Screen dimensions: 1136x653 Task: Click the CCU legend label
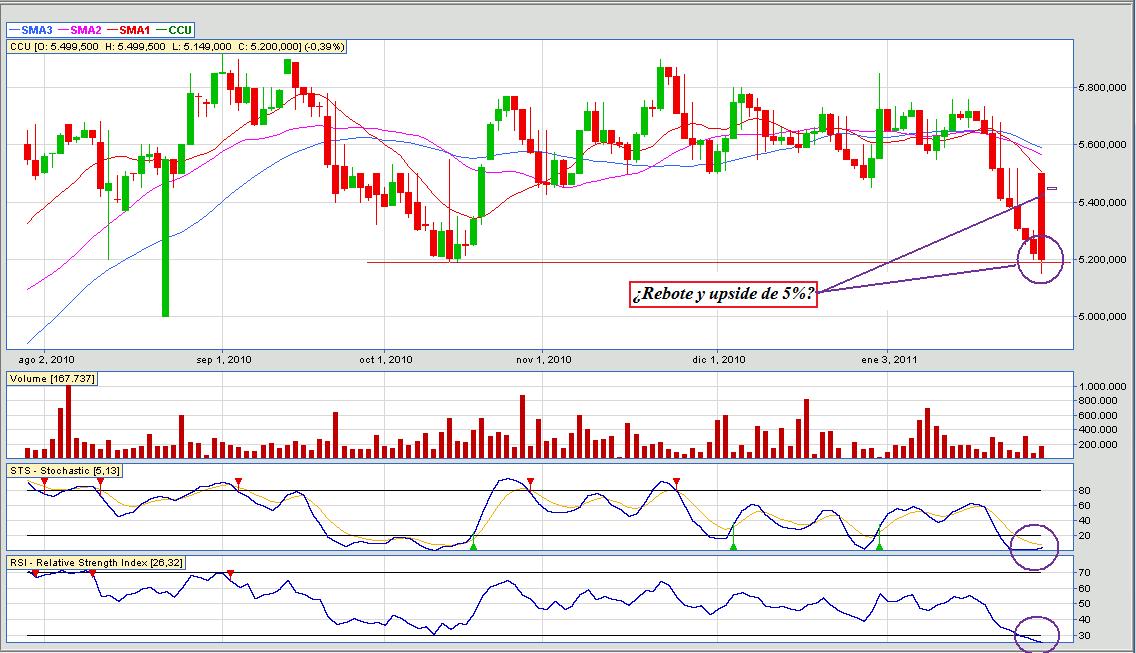point(180,30)
